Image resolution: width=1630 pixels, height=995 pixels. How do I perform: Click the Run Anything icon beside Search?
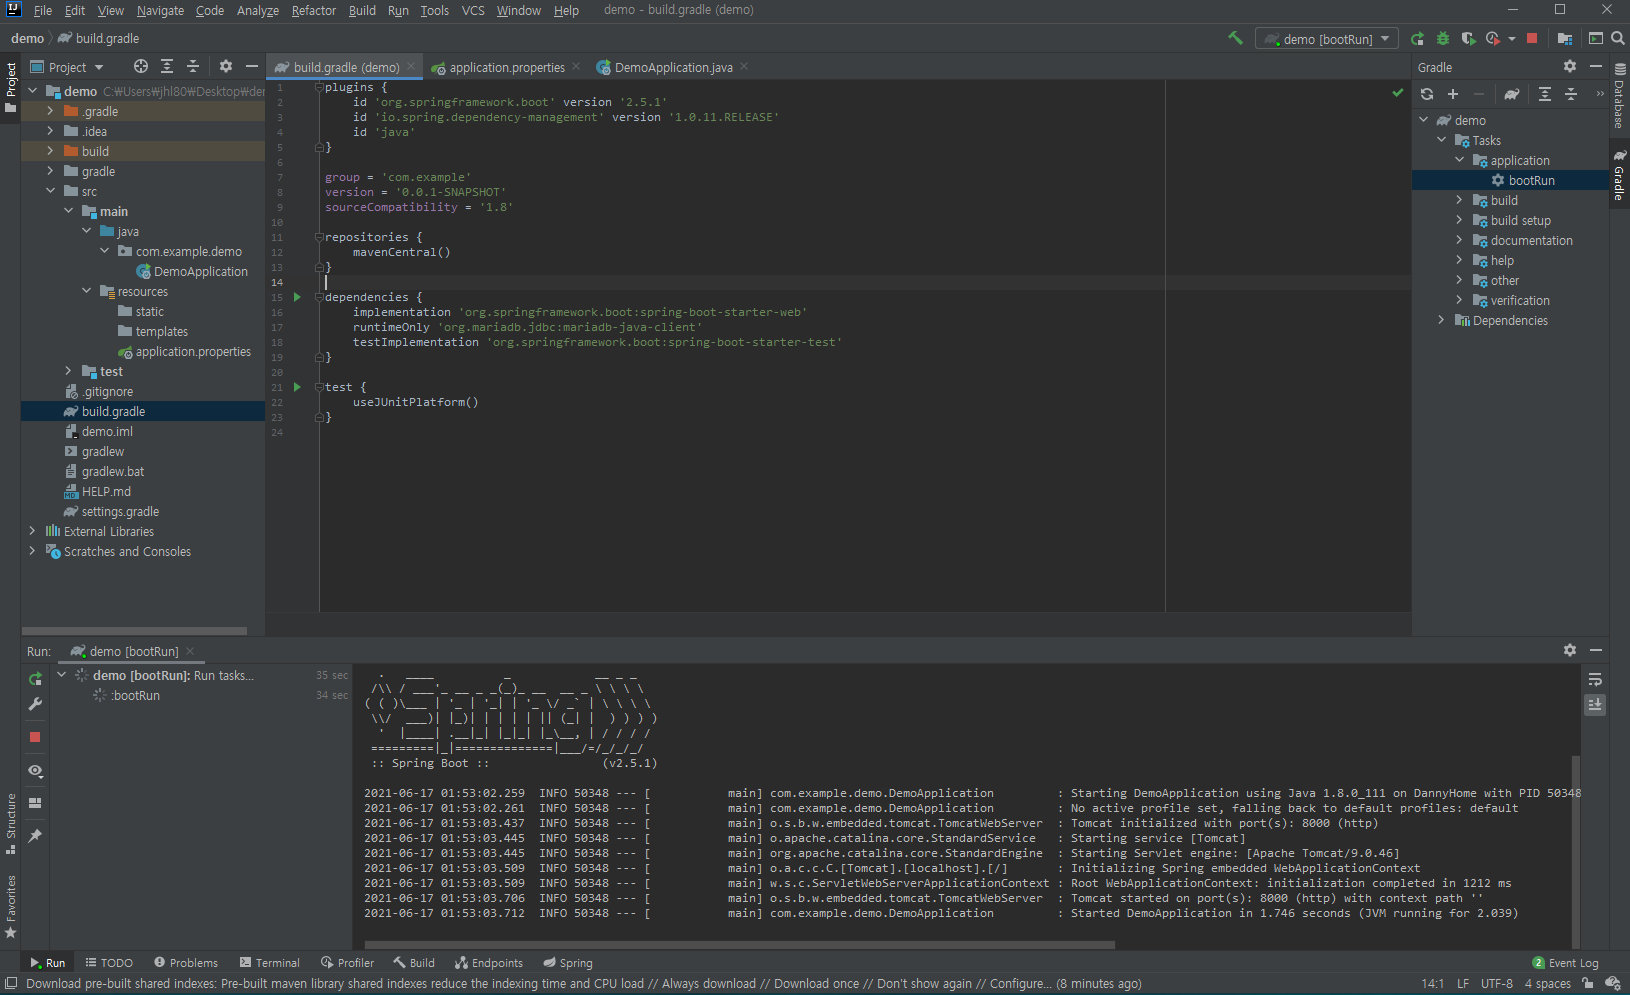pos(1596,39)
